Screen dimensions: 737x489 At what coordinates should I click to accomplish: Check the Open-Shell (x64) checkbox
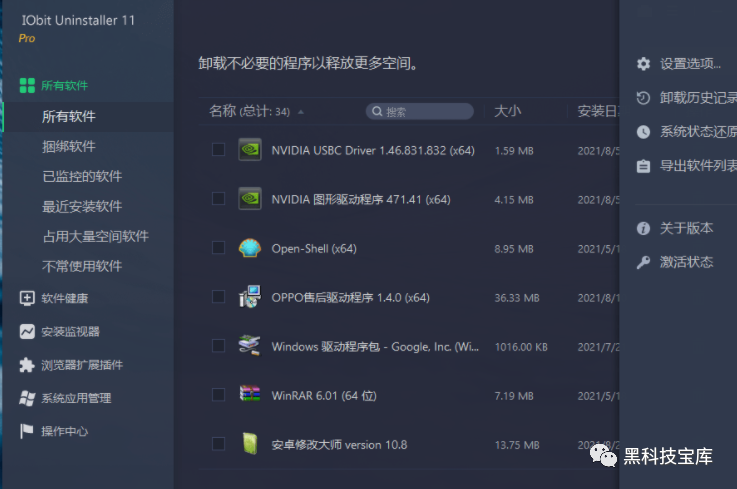(x=218, y=247)
